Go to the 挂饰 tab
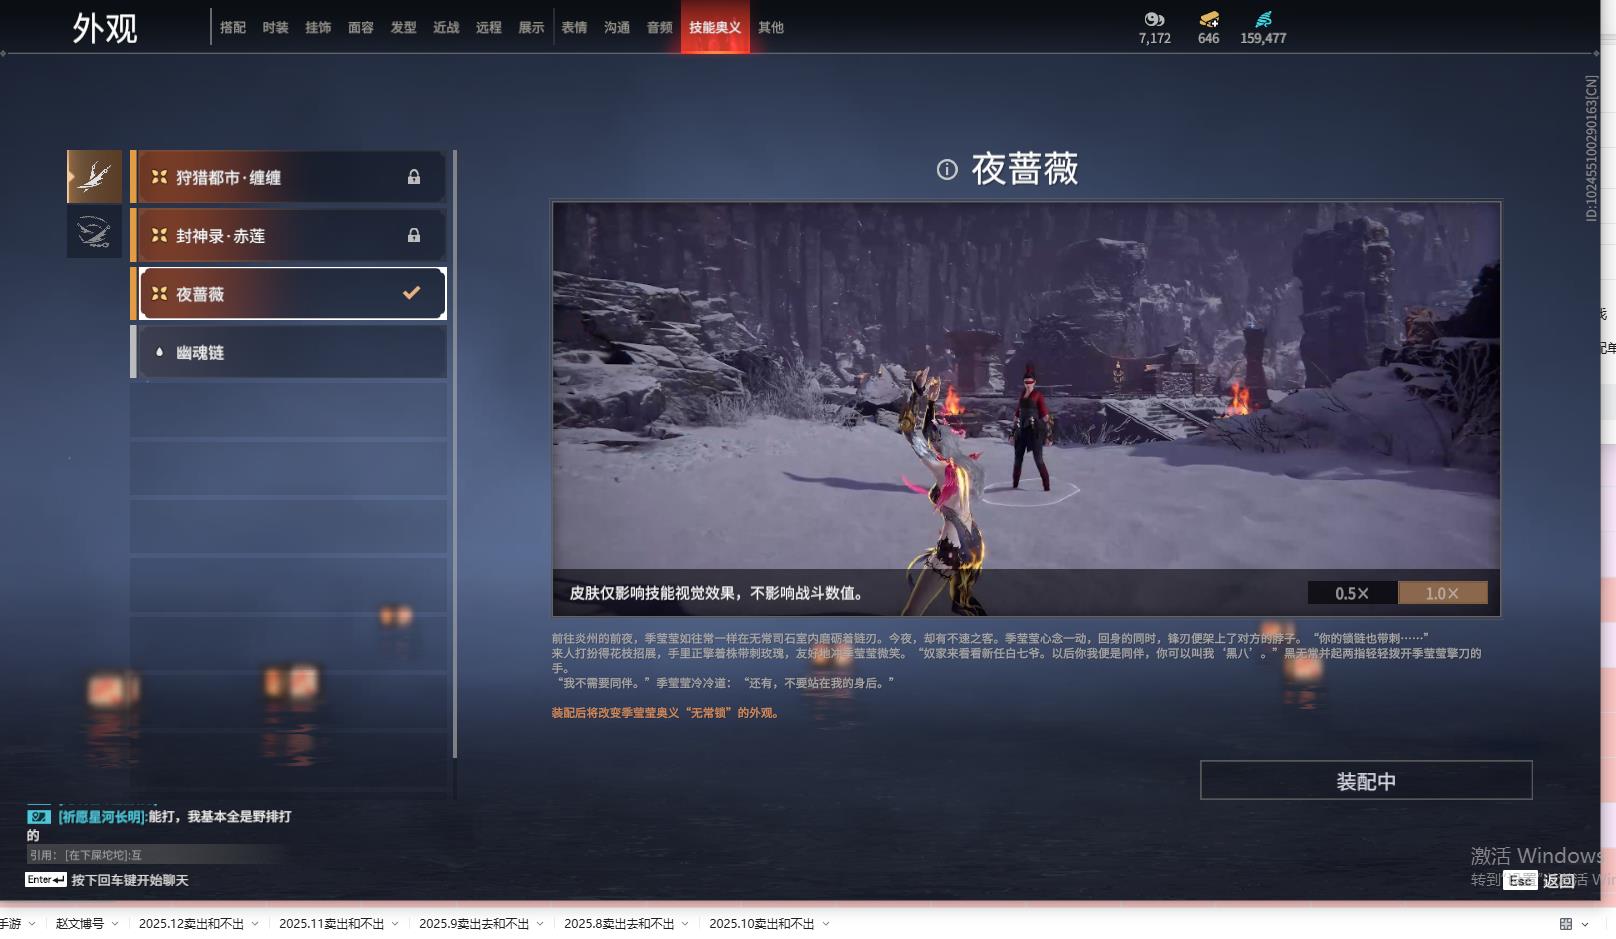Screen dimensions: 1616x939 [x=318, y=28]
